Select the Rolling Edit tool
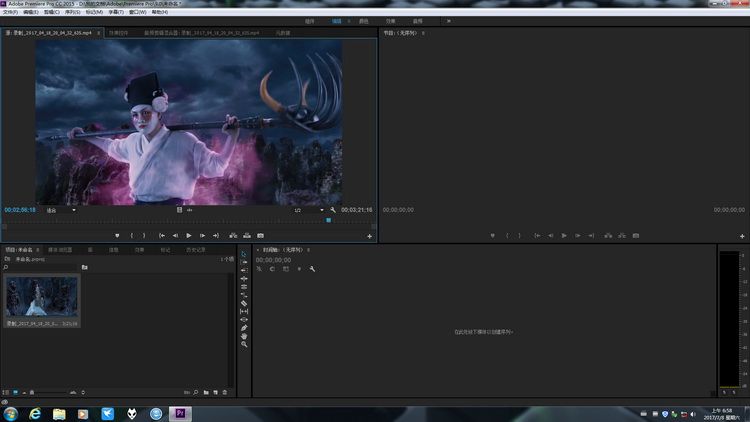Viewport: 750px width, 422px height. (244, 287)
